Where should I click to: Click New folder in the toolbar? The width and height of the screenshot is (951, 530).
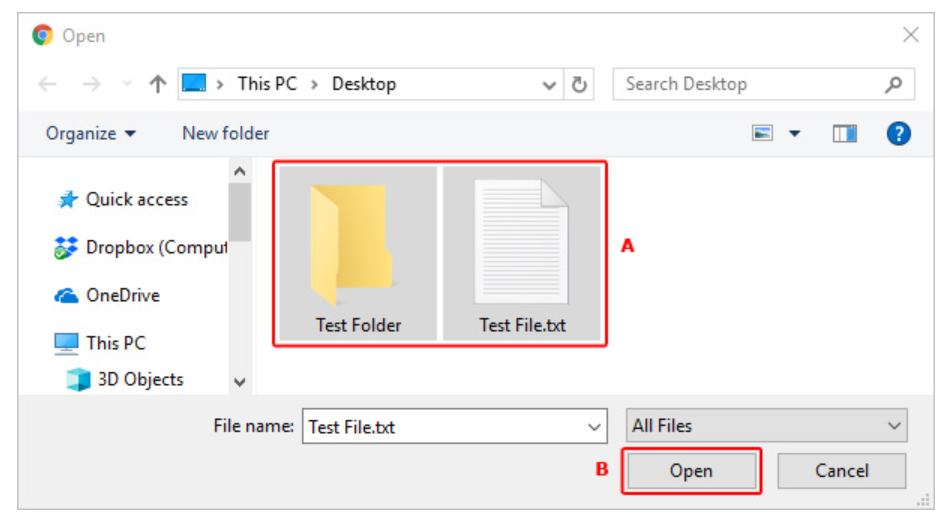click(x=225, y=134)
